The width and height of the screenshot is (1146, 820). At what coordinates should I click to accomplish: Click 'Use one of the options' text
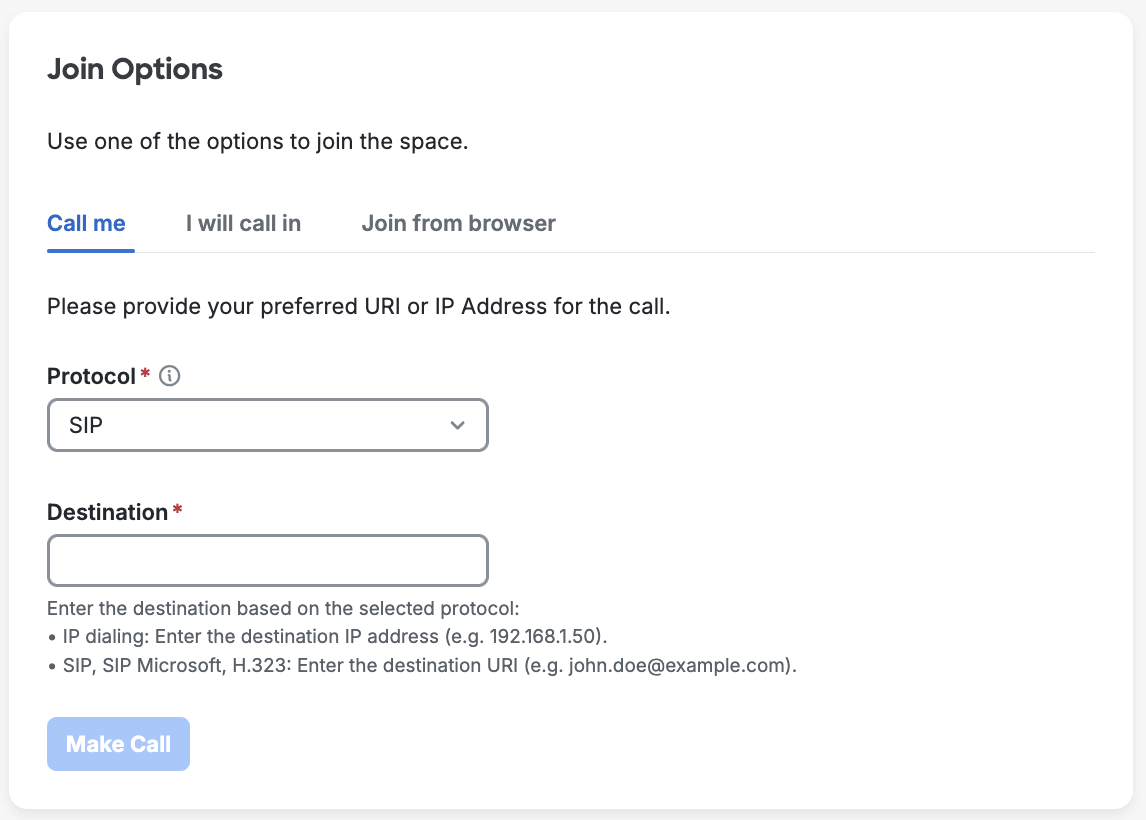coord(257,141)
